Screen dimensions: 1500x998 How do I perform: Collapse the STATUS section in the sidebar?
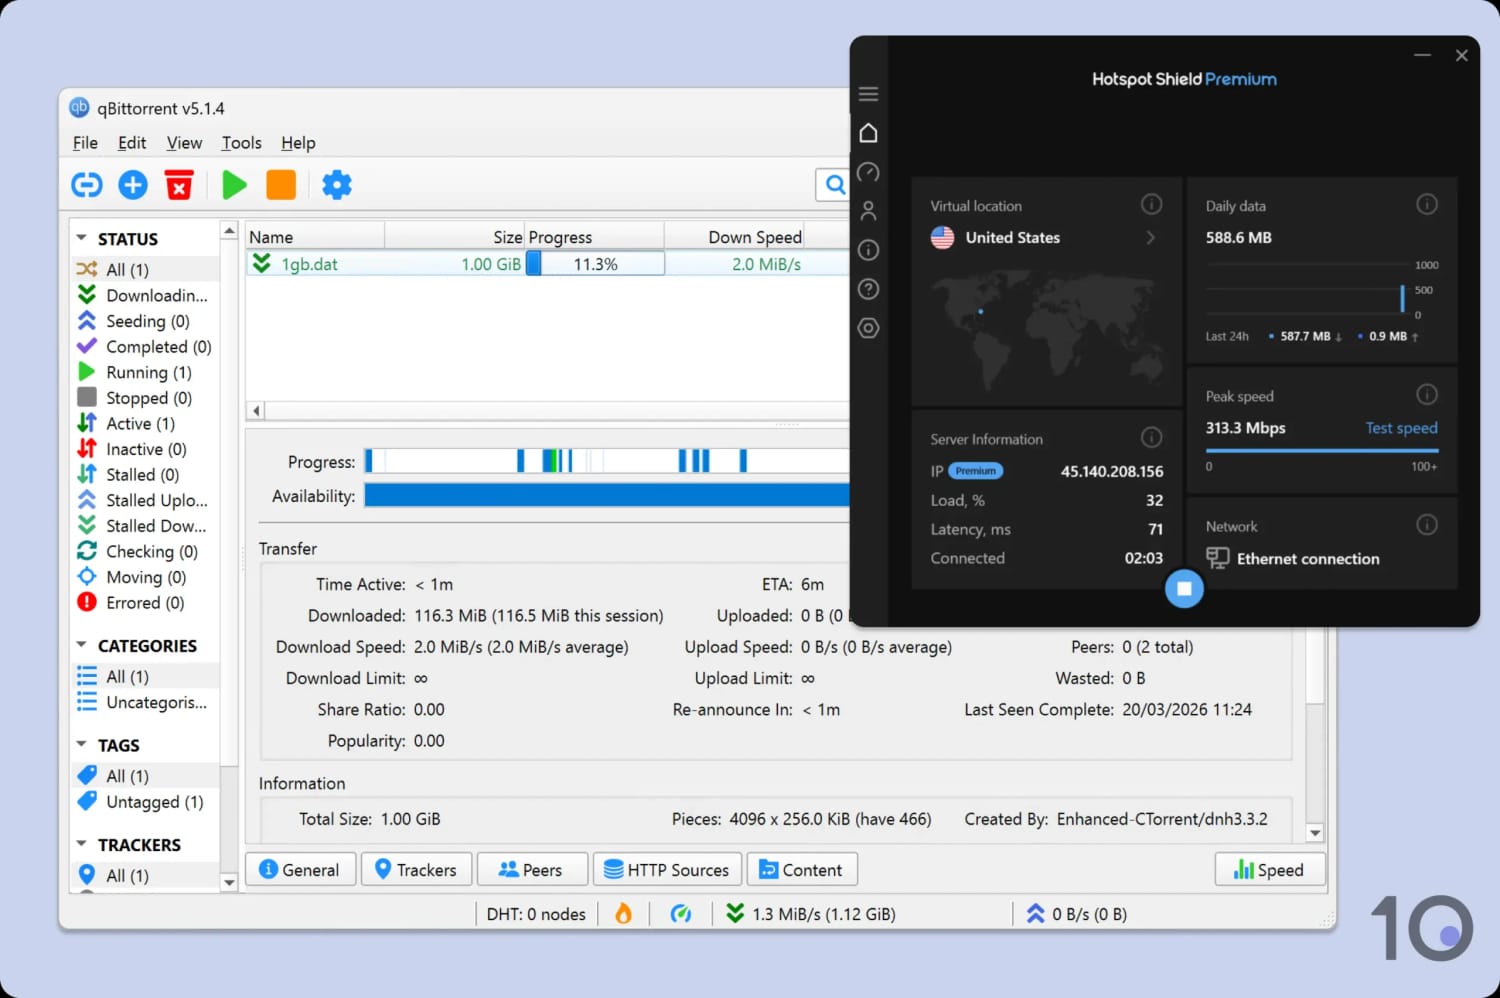pos(83,238)
